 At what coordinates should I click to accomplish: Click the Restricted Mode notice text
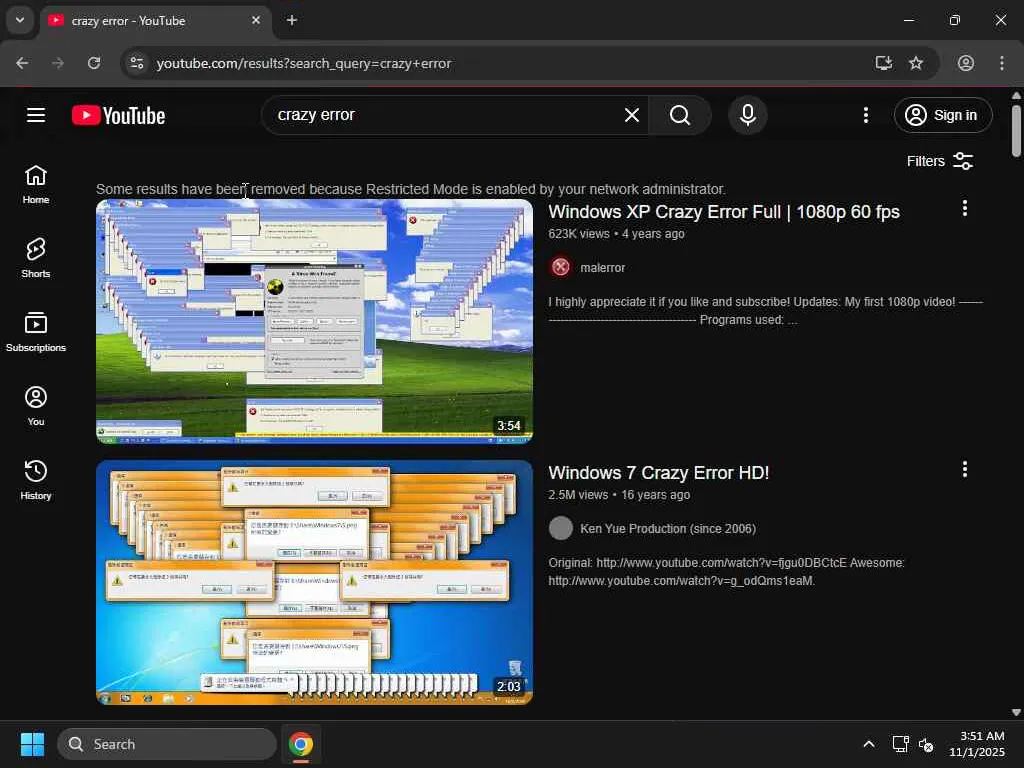pos(411,189)
